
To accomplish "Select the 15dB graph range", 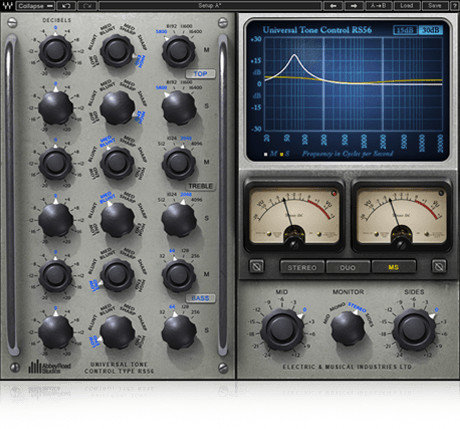I will (x=405, y=30).
